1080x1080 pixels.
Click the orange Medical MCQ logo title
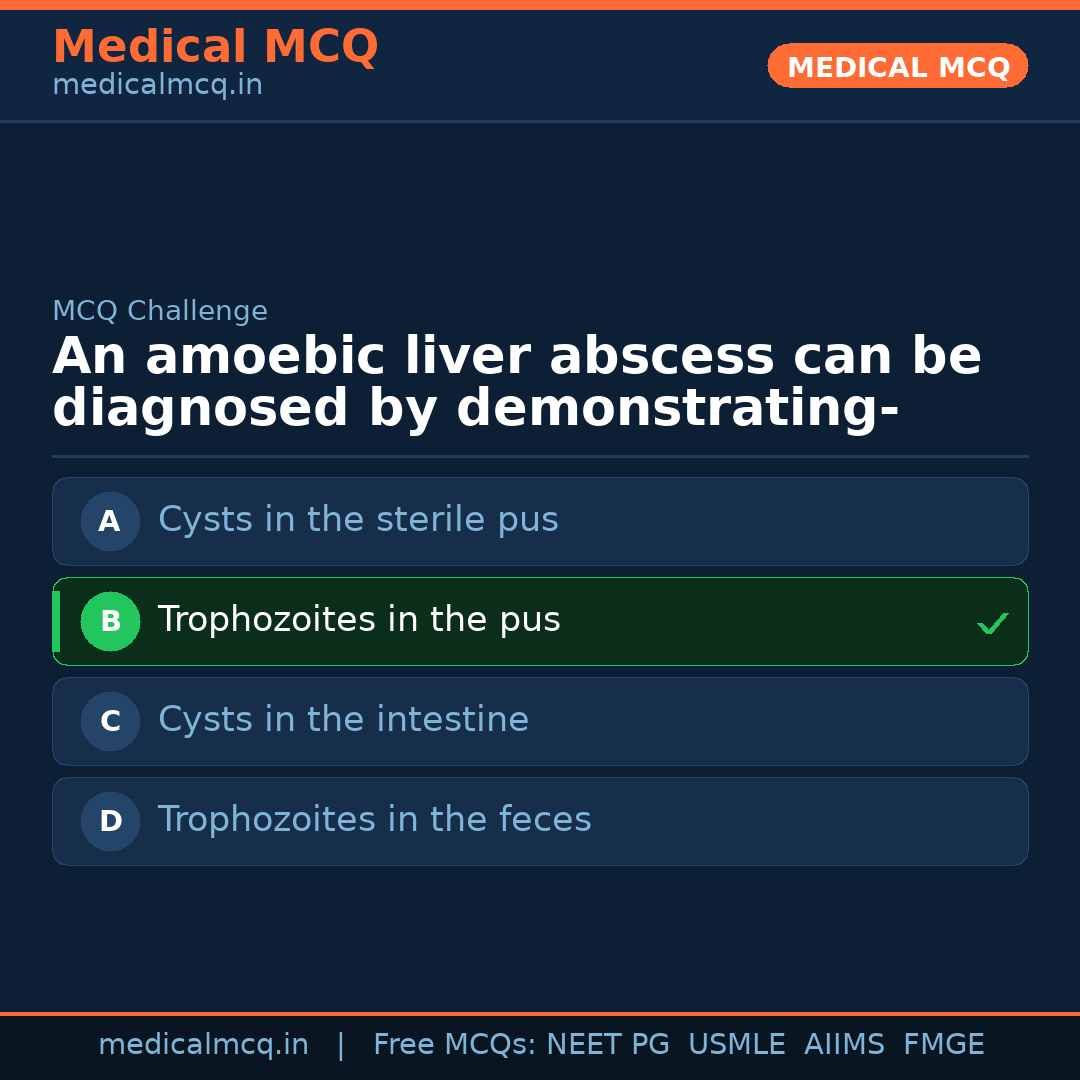tap(215, 47)
